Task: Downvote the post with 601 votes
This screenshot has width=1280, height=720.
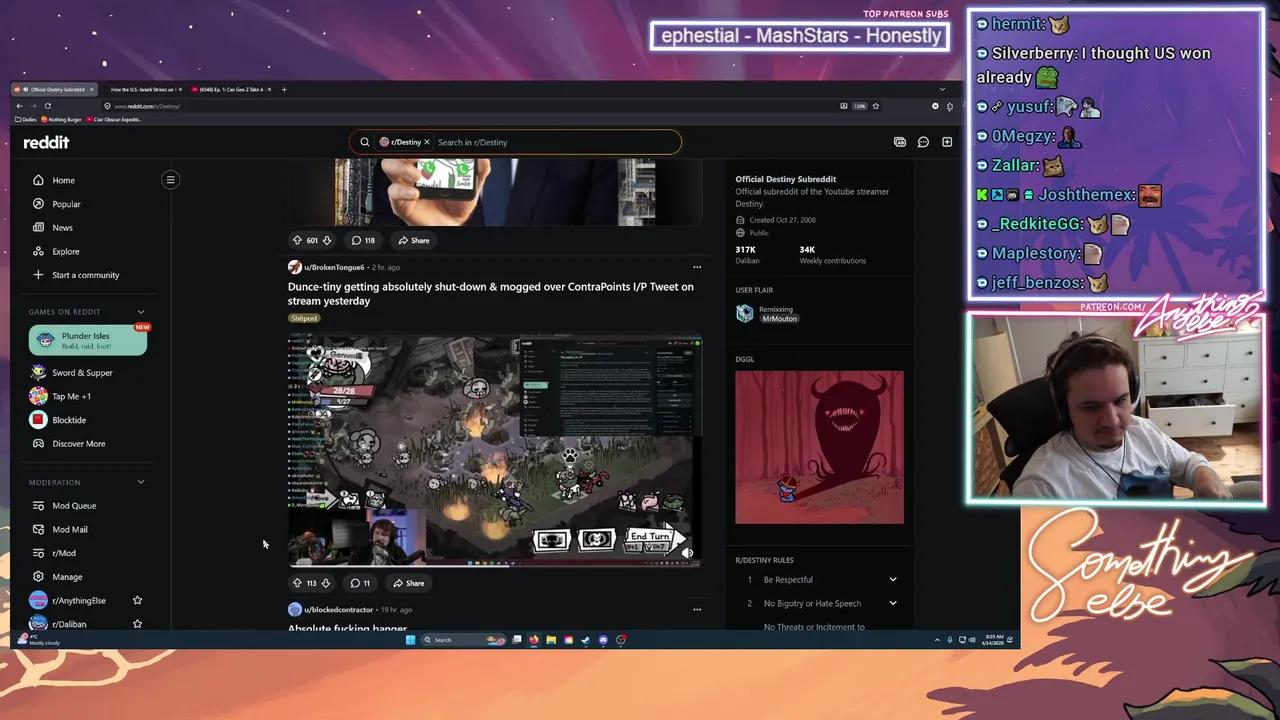Action: [326, 240]
